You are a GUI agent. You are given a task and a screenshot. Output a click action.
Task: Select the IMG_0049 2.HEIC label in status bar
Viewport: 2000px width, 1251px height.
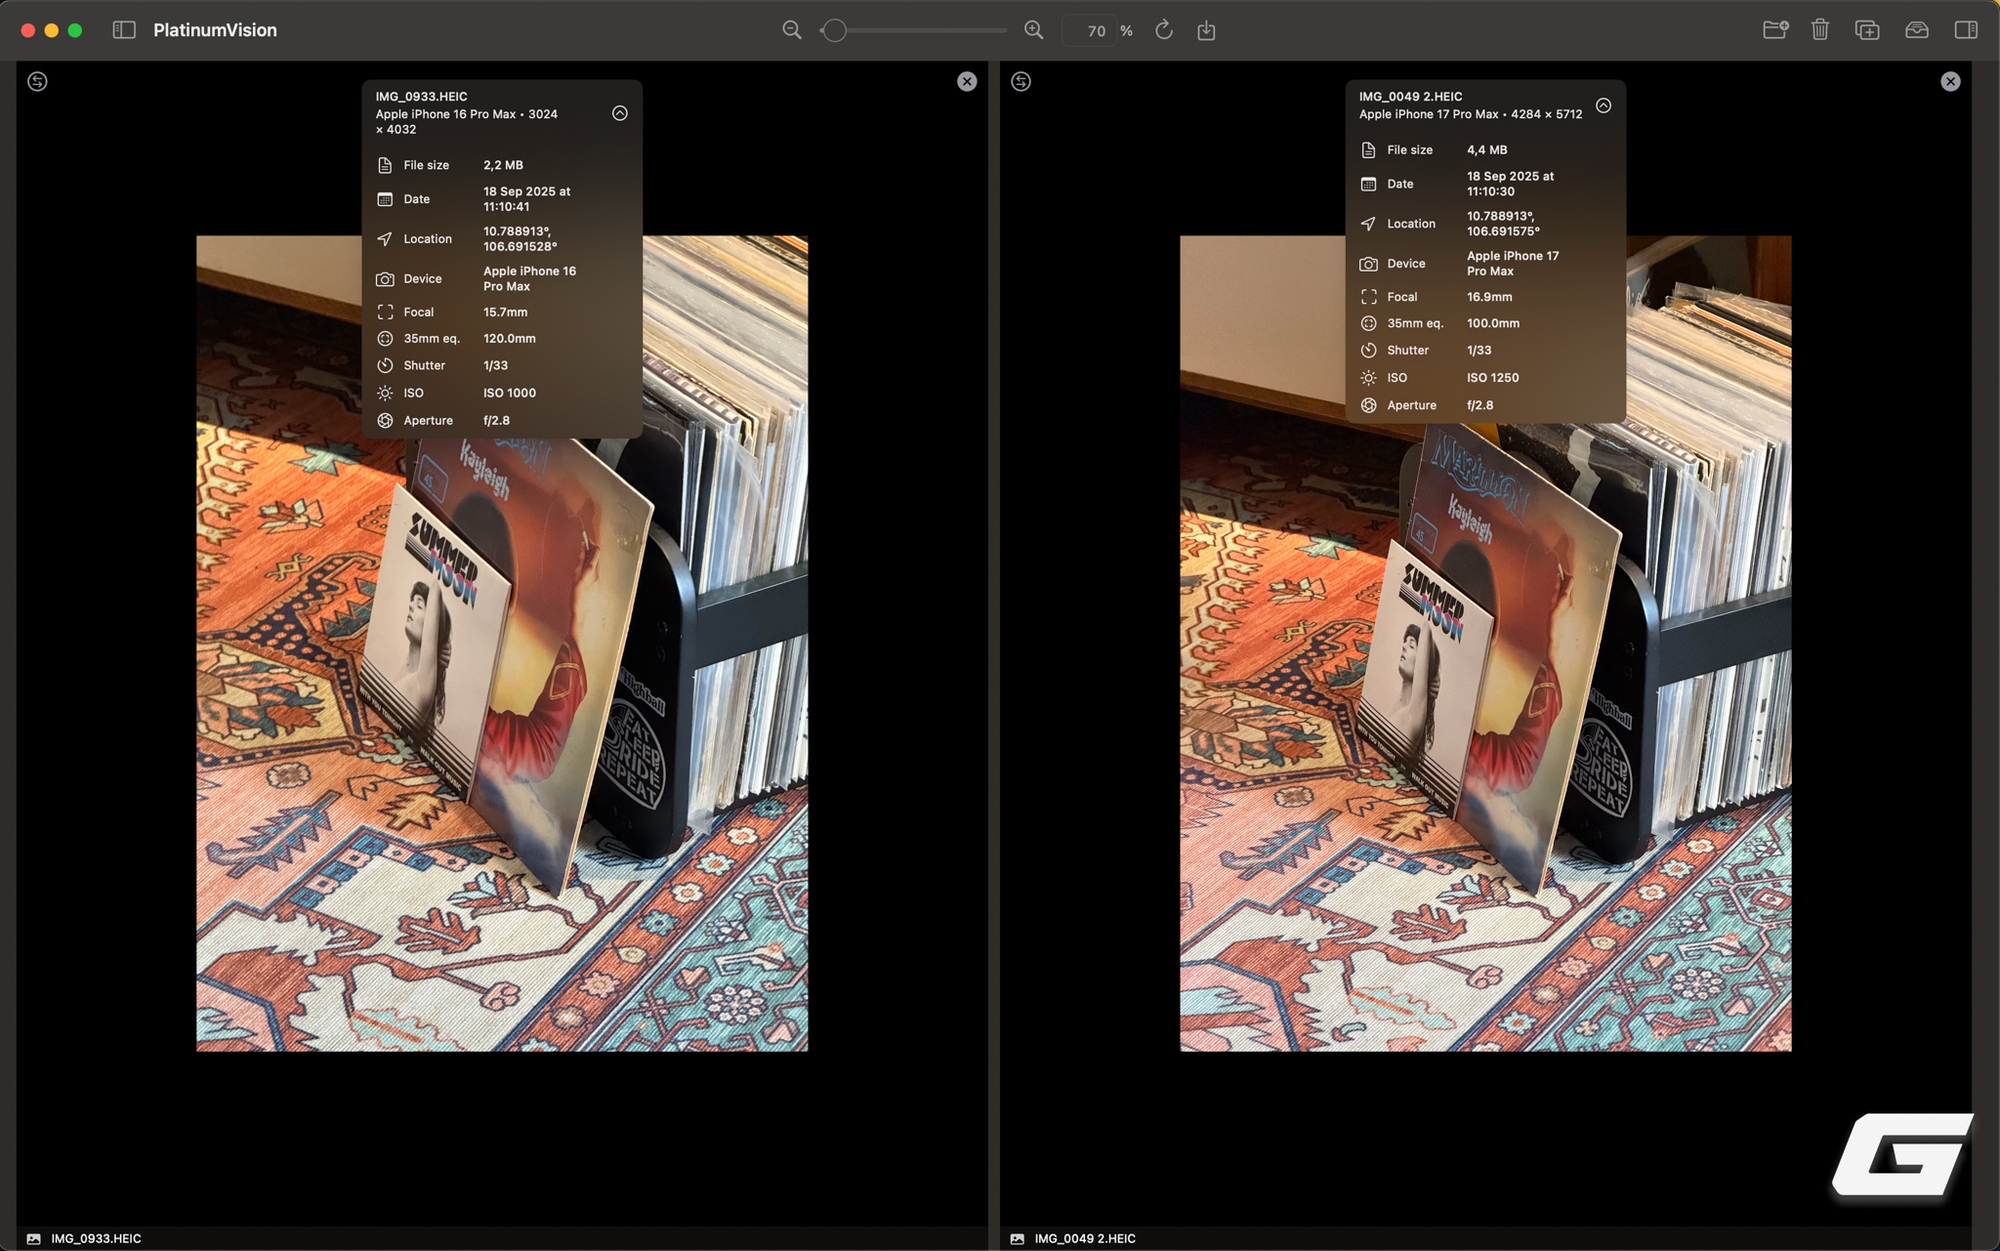(x=1084, y=1238)
